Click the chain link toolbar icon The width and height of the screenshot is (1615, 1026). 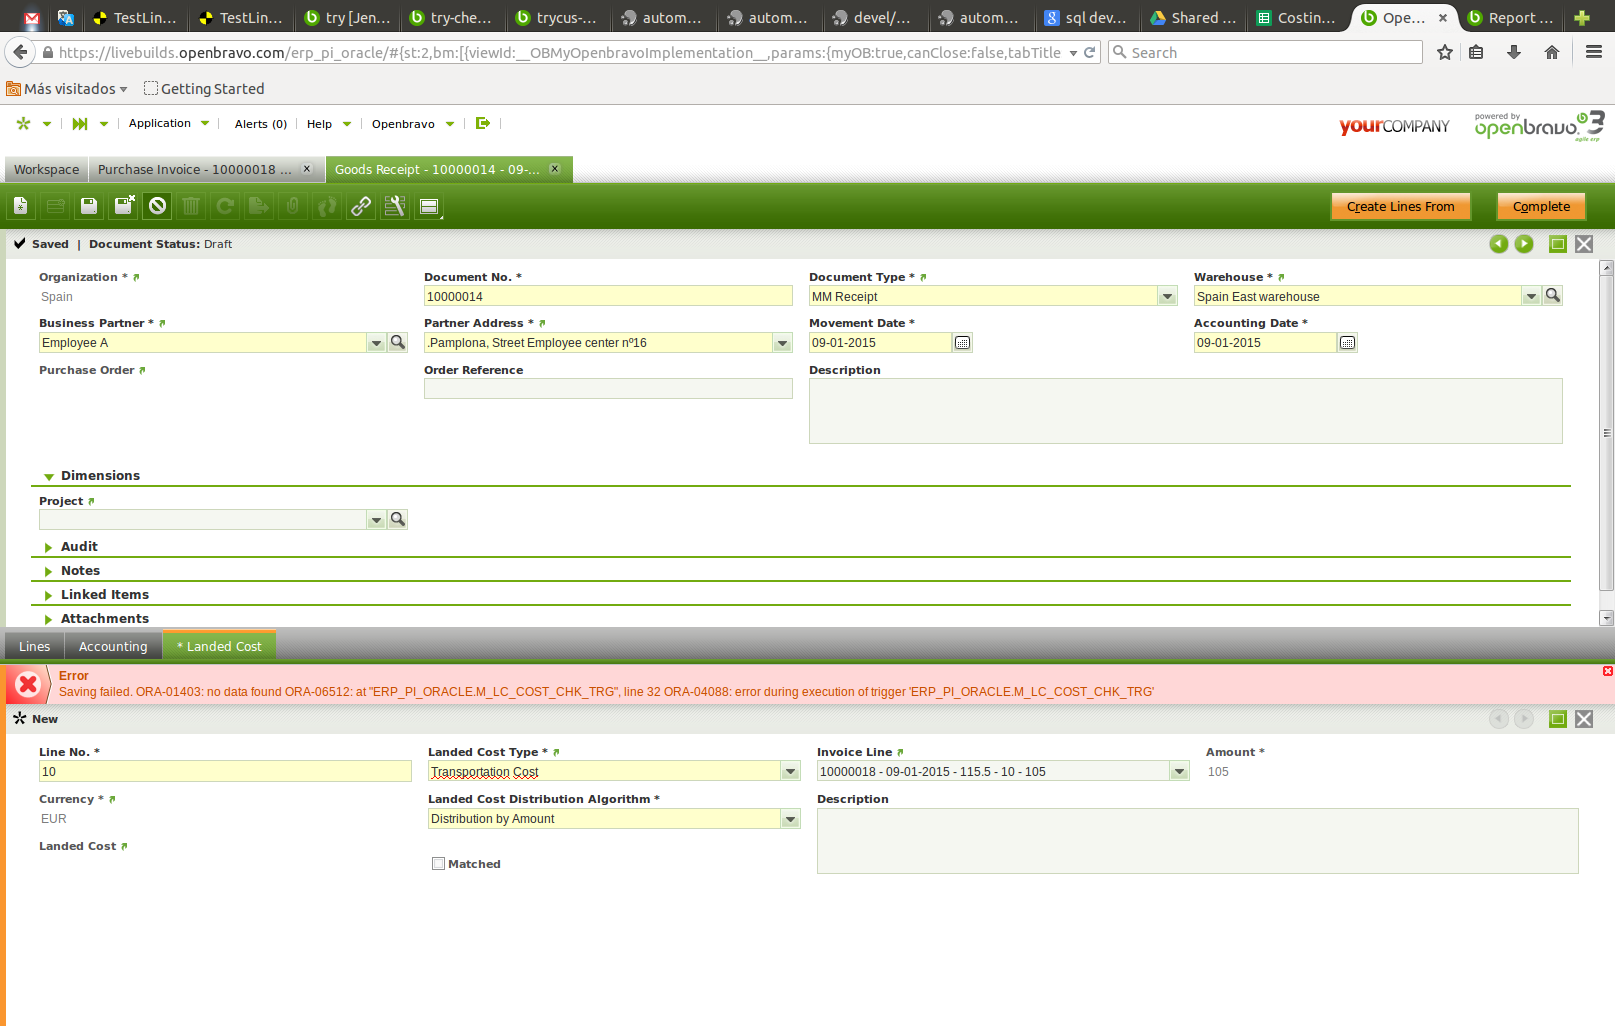click(361, 206)
